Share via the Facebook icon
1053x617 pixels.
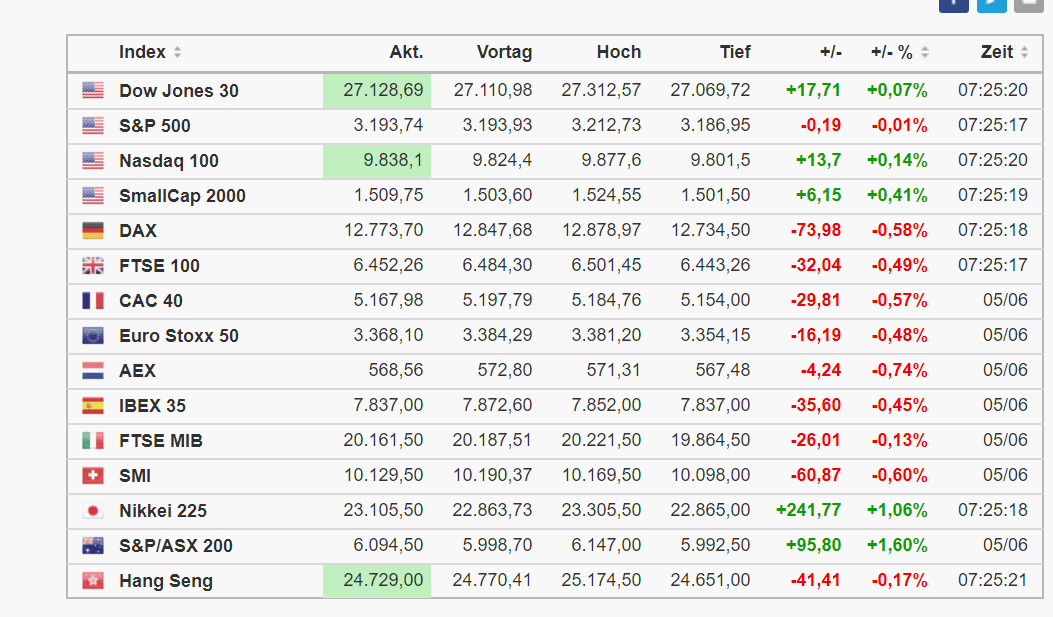point(954,3)
